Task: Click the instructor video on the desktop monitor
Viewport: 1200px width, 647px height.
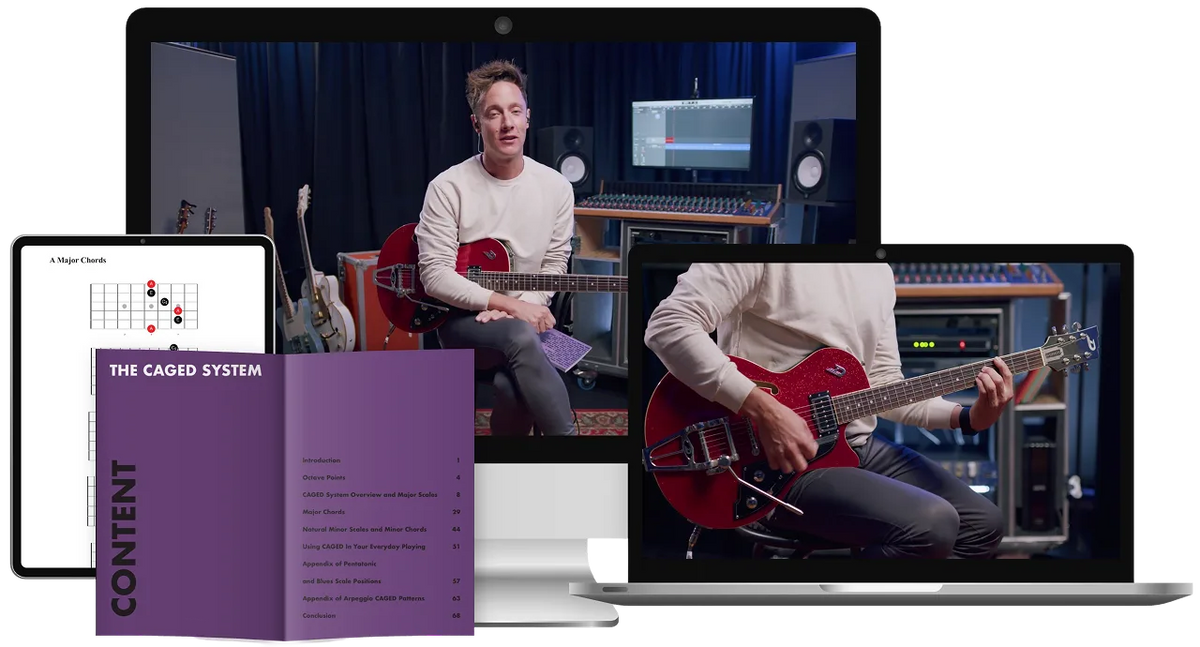Action: click(x=503, y=238)
